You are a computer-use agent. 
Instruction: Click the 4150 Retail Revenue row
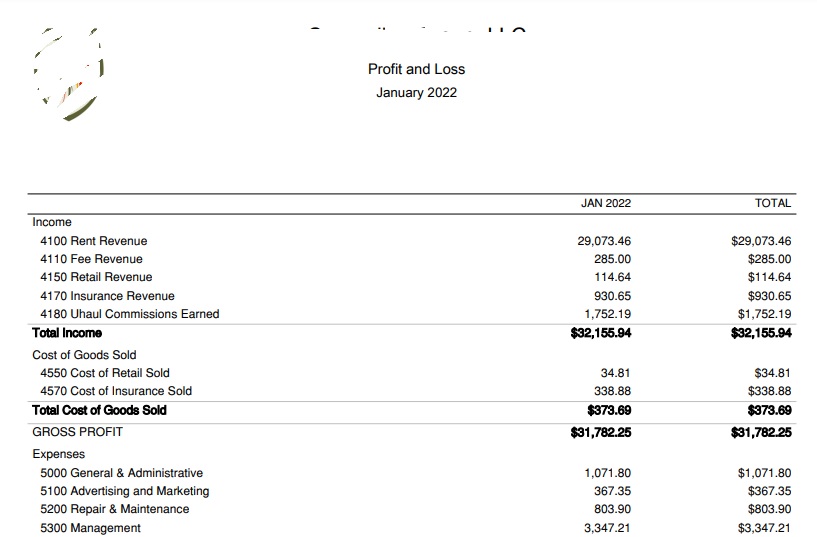coord(96,277)
